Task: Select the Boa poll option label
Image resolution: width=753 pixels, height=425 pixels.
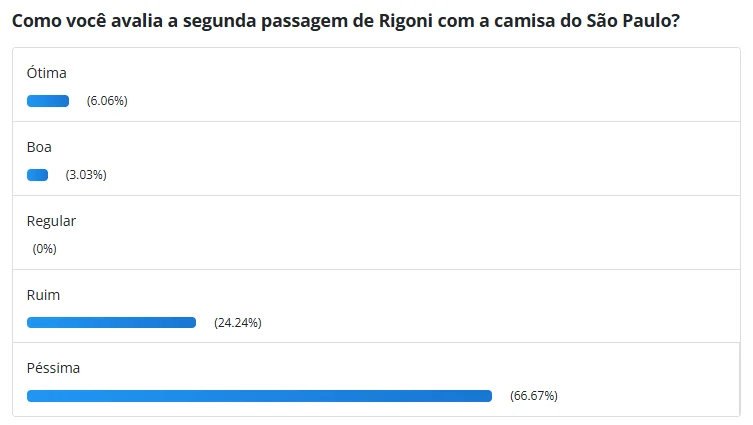Action: click(39, 147)
